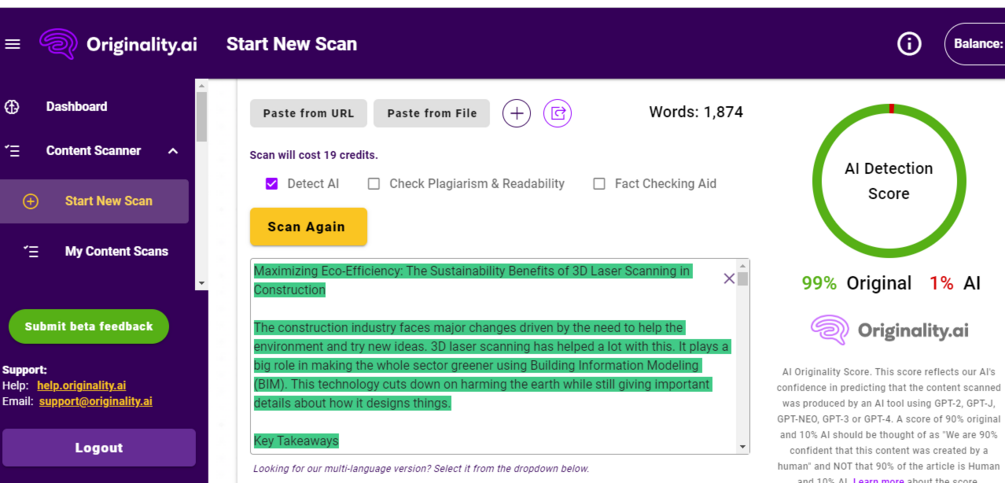Click the AI Detection Score ring chart

click(888, 180)
